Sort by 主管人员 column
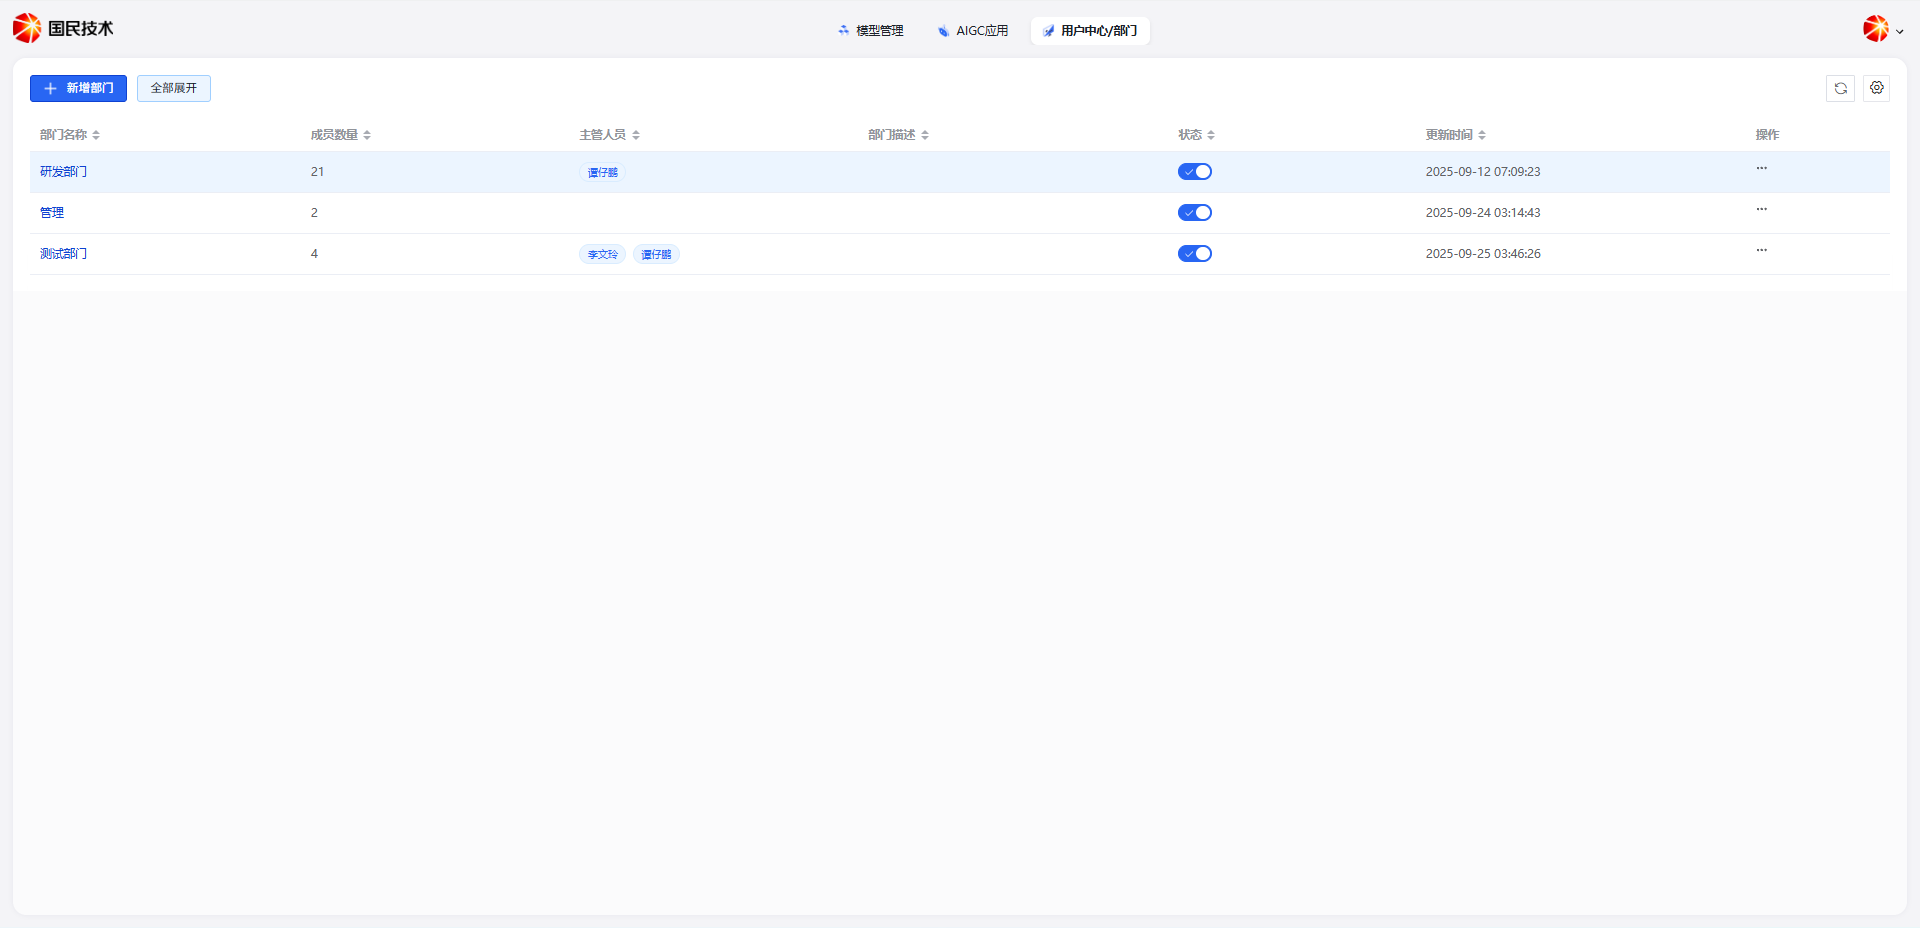This screenshot has width=1920, height=928. click(636, 135)
